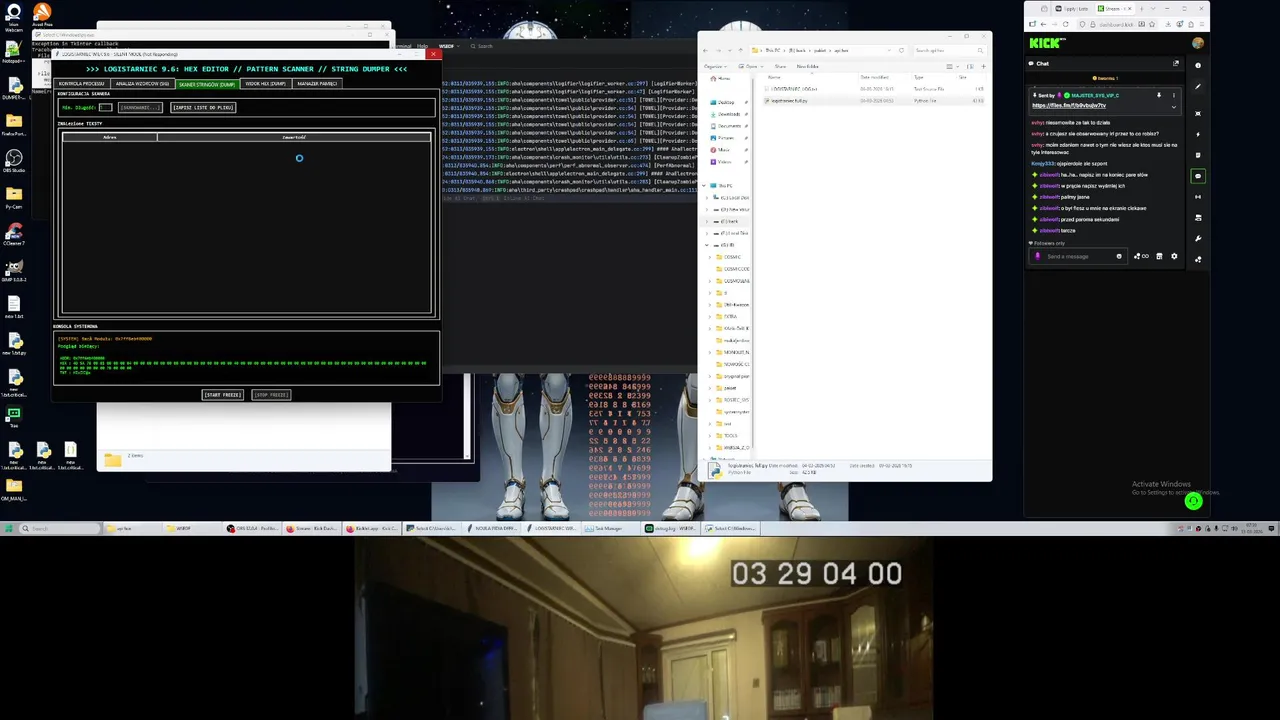Reload the Kick browser page
The width and height of the screenshot is (1280, 720).
tap(1064, 24)
